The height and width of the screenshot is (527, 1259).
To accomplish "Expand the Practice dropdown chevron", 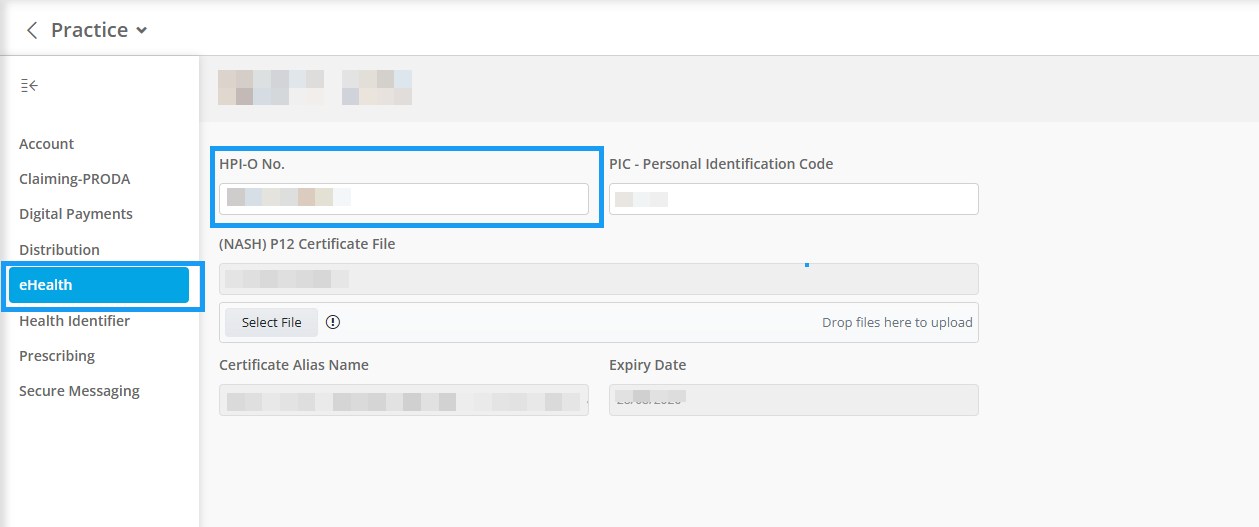I will [142, 31].
